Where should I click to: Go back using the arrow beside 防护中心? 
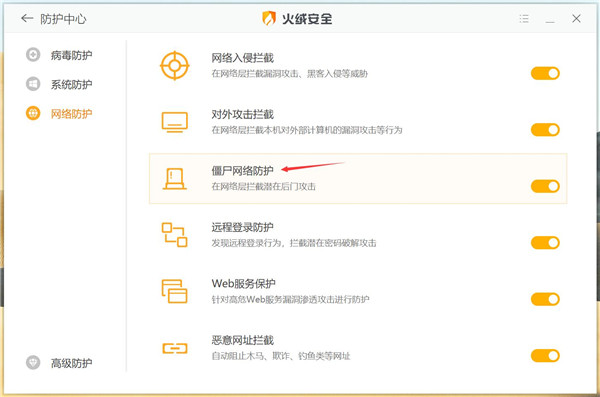coord(27,18)
